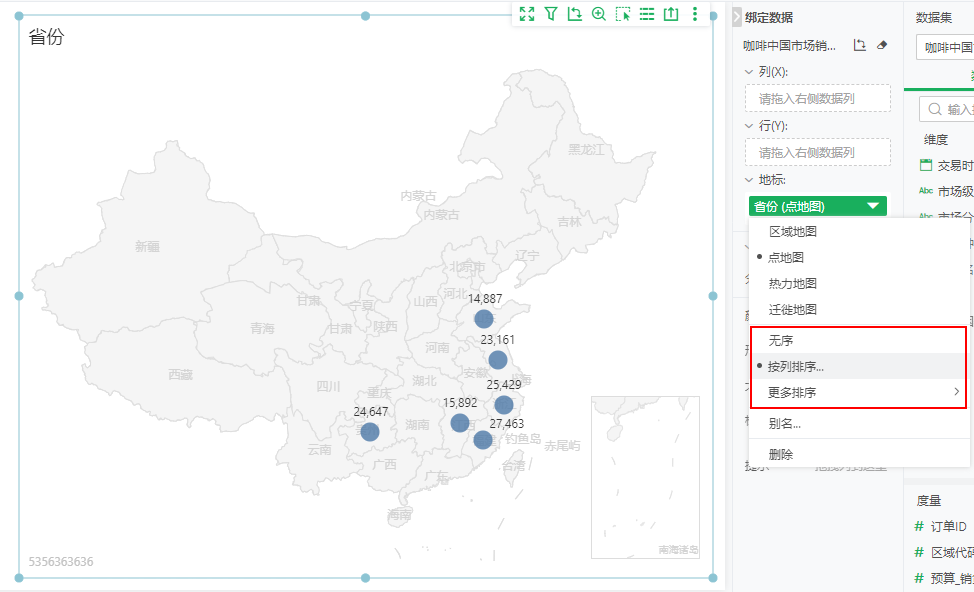The image size is (974, 592).
Task: Open the filter funnel icon
Action: pos(551,14)
